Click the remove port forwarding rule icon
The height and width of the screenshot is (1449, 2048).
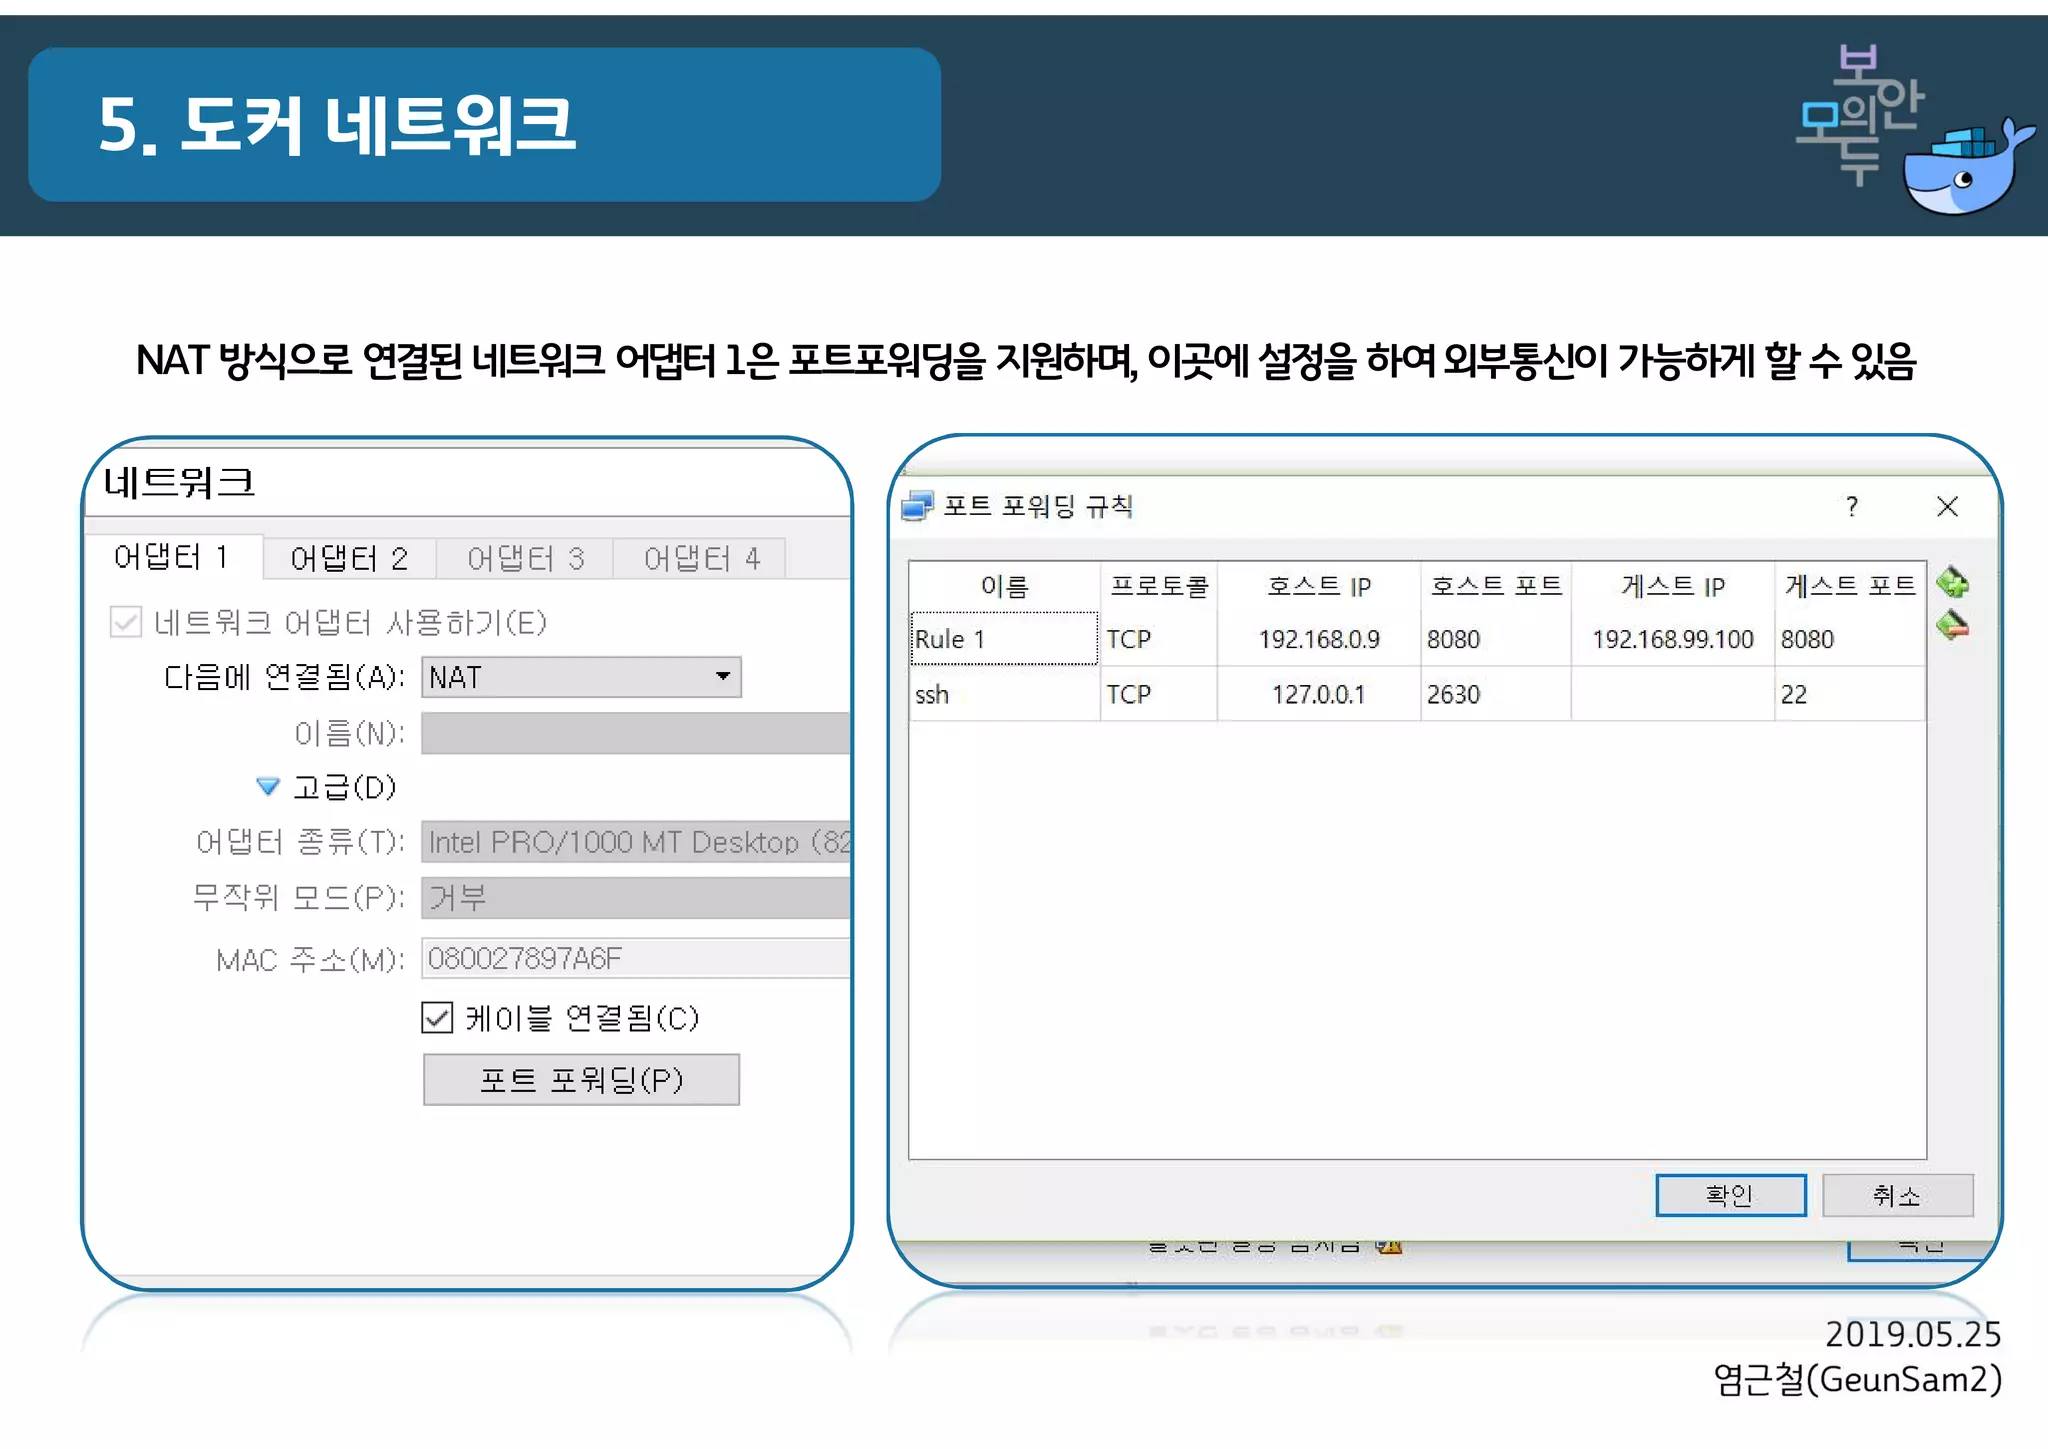pos(1952,626)
